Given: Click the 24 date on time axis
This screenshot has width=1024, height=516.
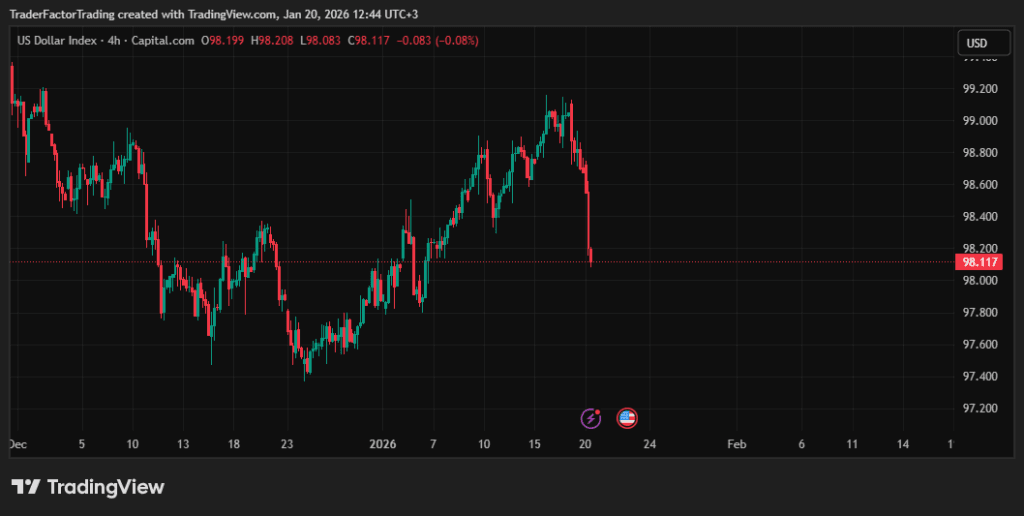Looking at the screenshot, I should point(651,444).
